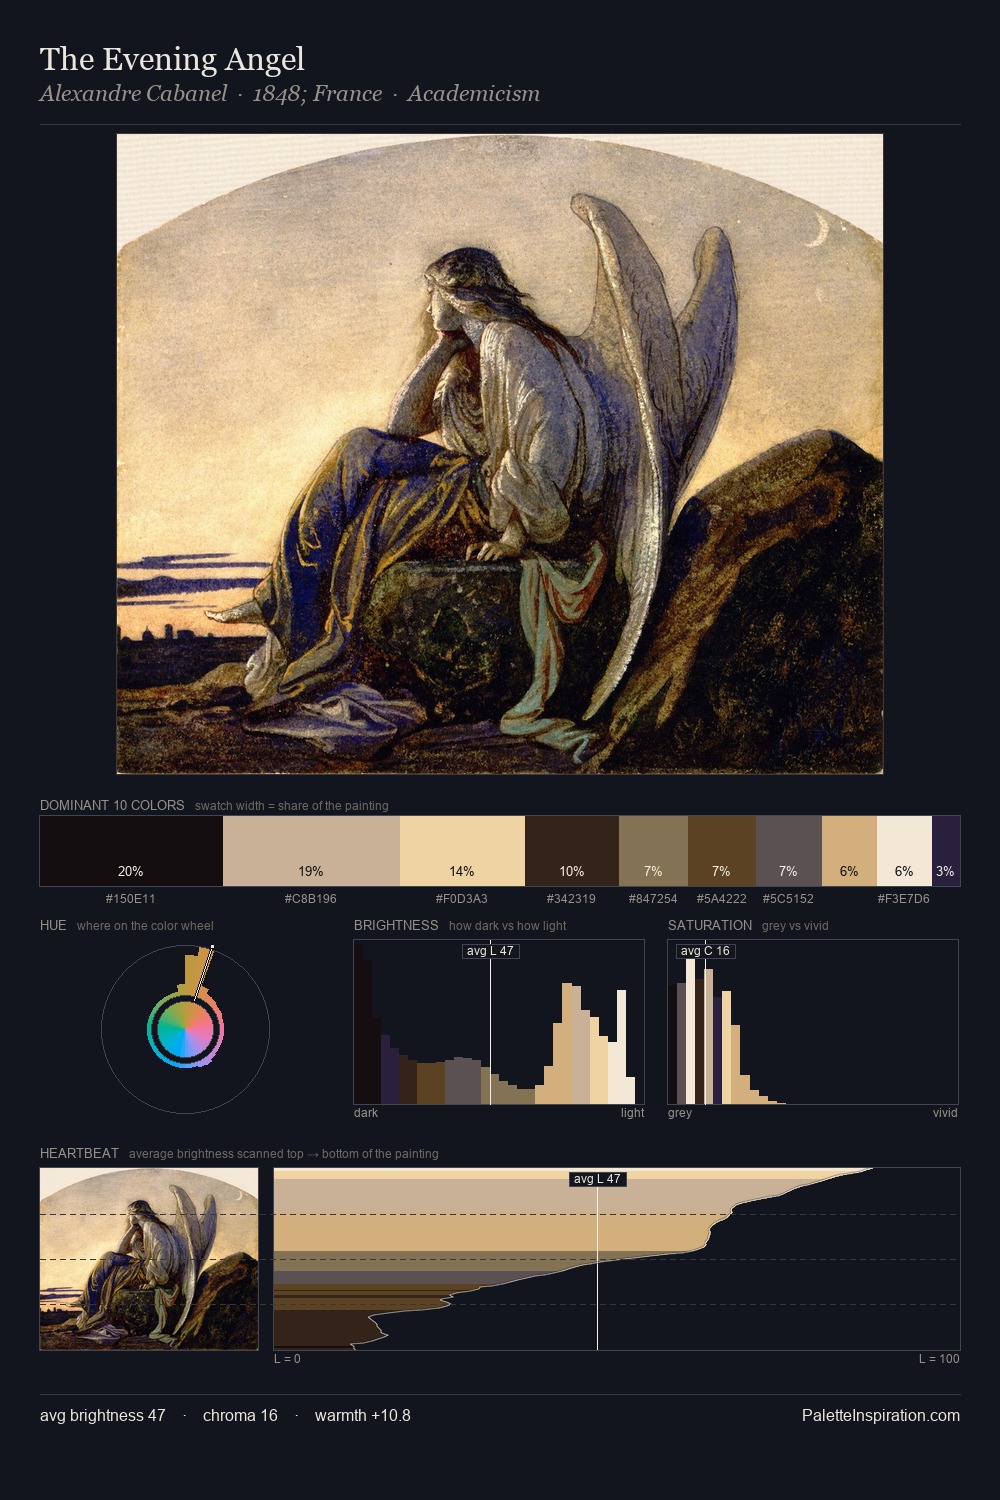Click the hex code #5C5152

[788, 899]
